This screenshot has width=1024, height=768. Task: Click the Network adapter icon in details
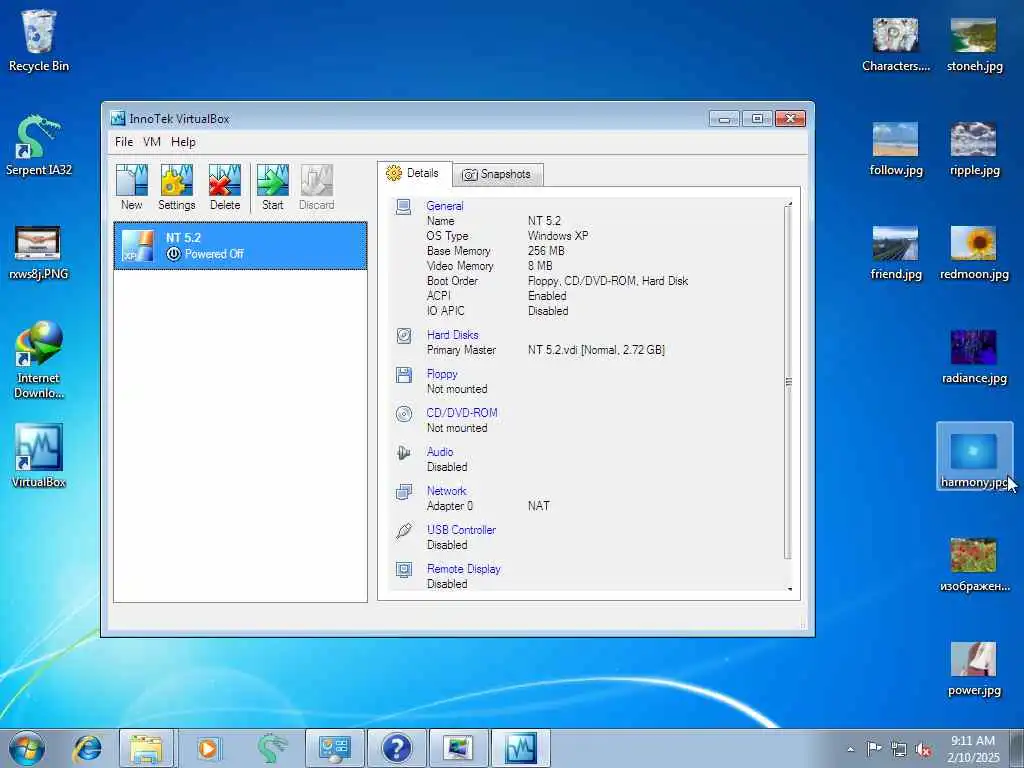[x=404, y=492]
